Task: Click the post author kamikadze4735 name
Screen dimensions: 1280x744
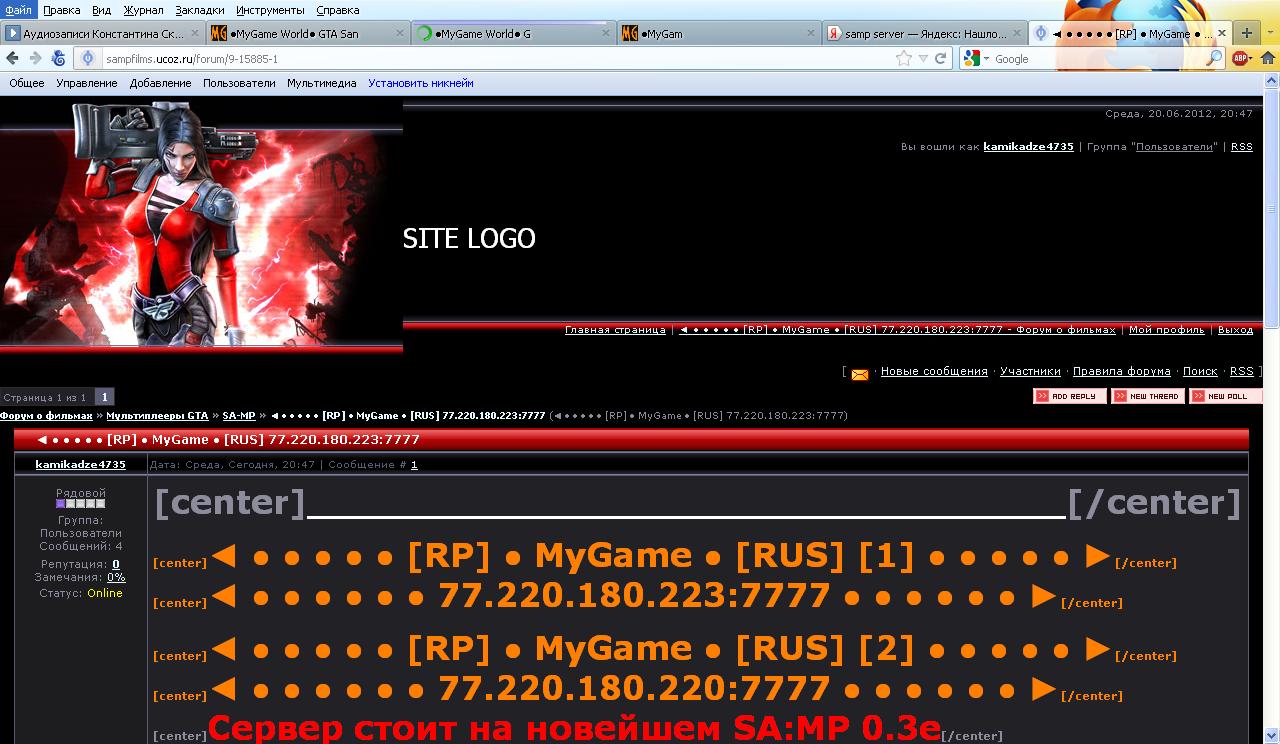Action: 80,464
